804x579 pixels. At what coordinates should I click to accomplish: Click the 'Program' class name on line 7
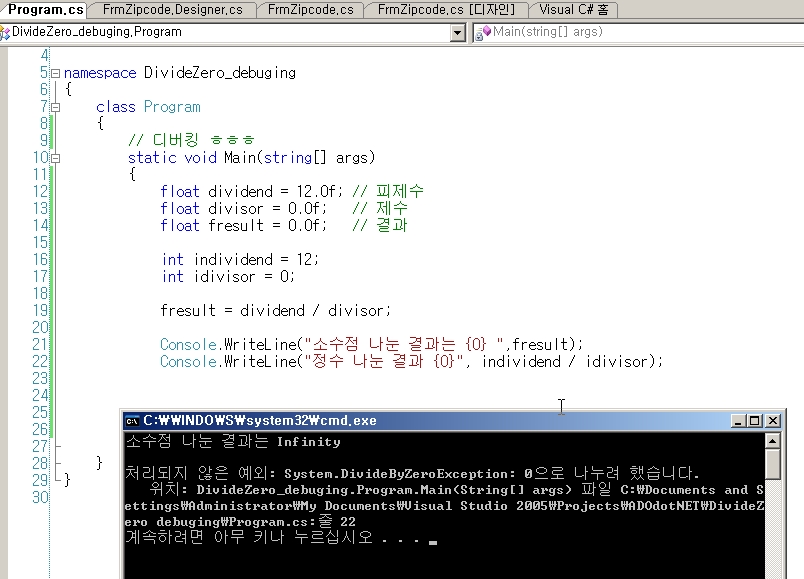[172, 107]
